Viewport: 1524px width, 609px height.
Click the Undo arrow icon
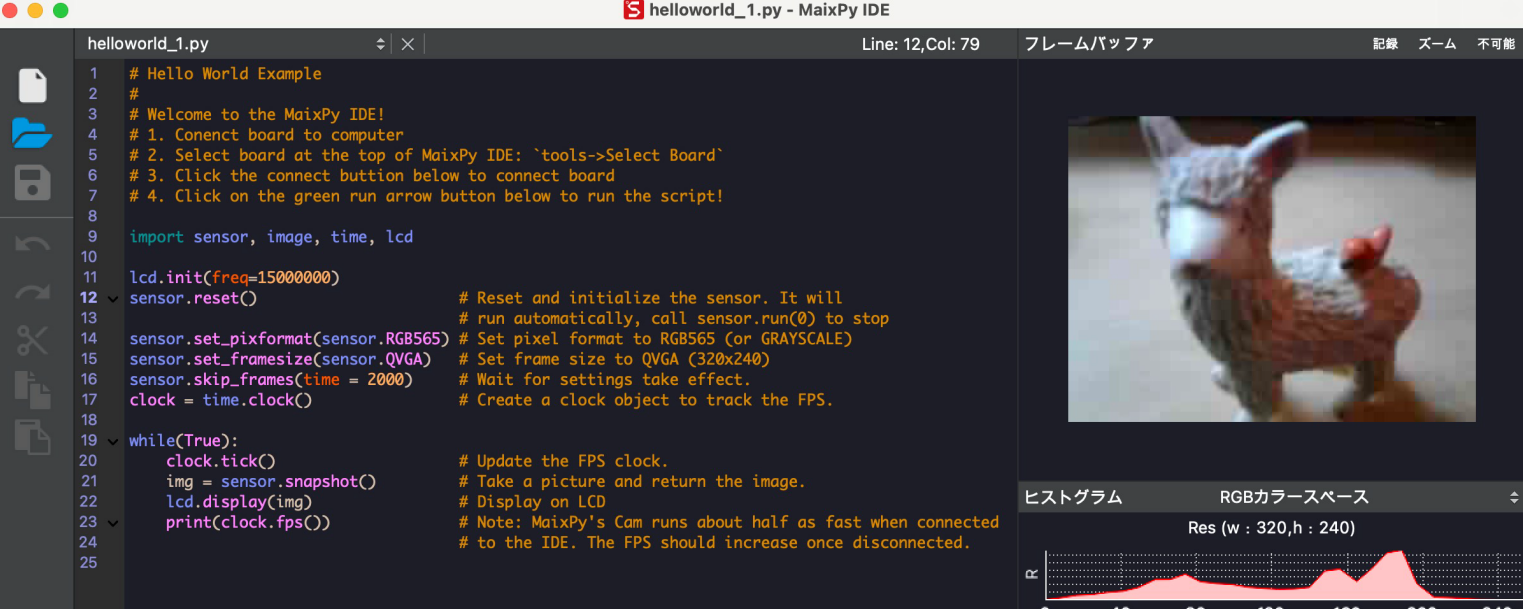32,243
